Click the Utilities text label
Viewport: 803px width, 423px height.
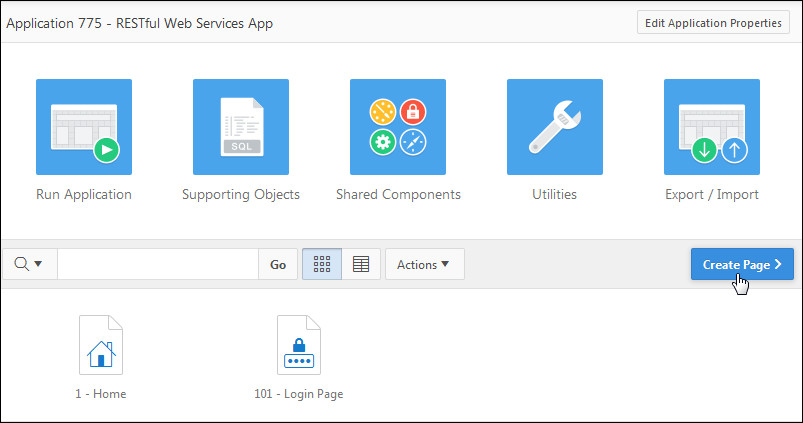tap(554, 195)
